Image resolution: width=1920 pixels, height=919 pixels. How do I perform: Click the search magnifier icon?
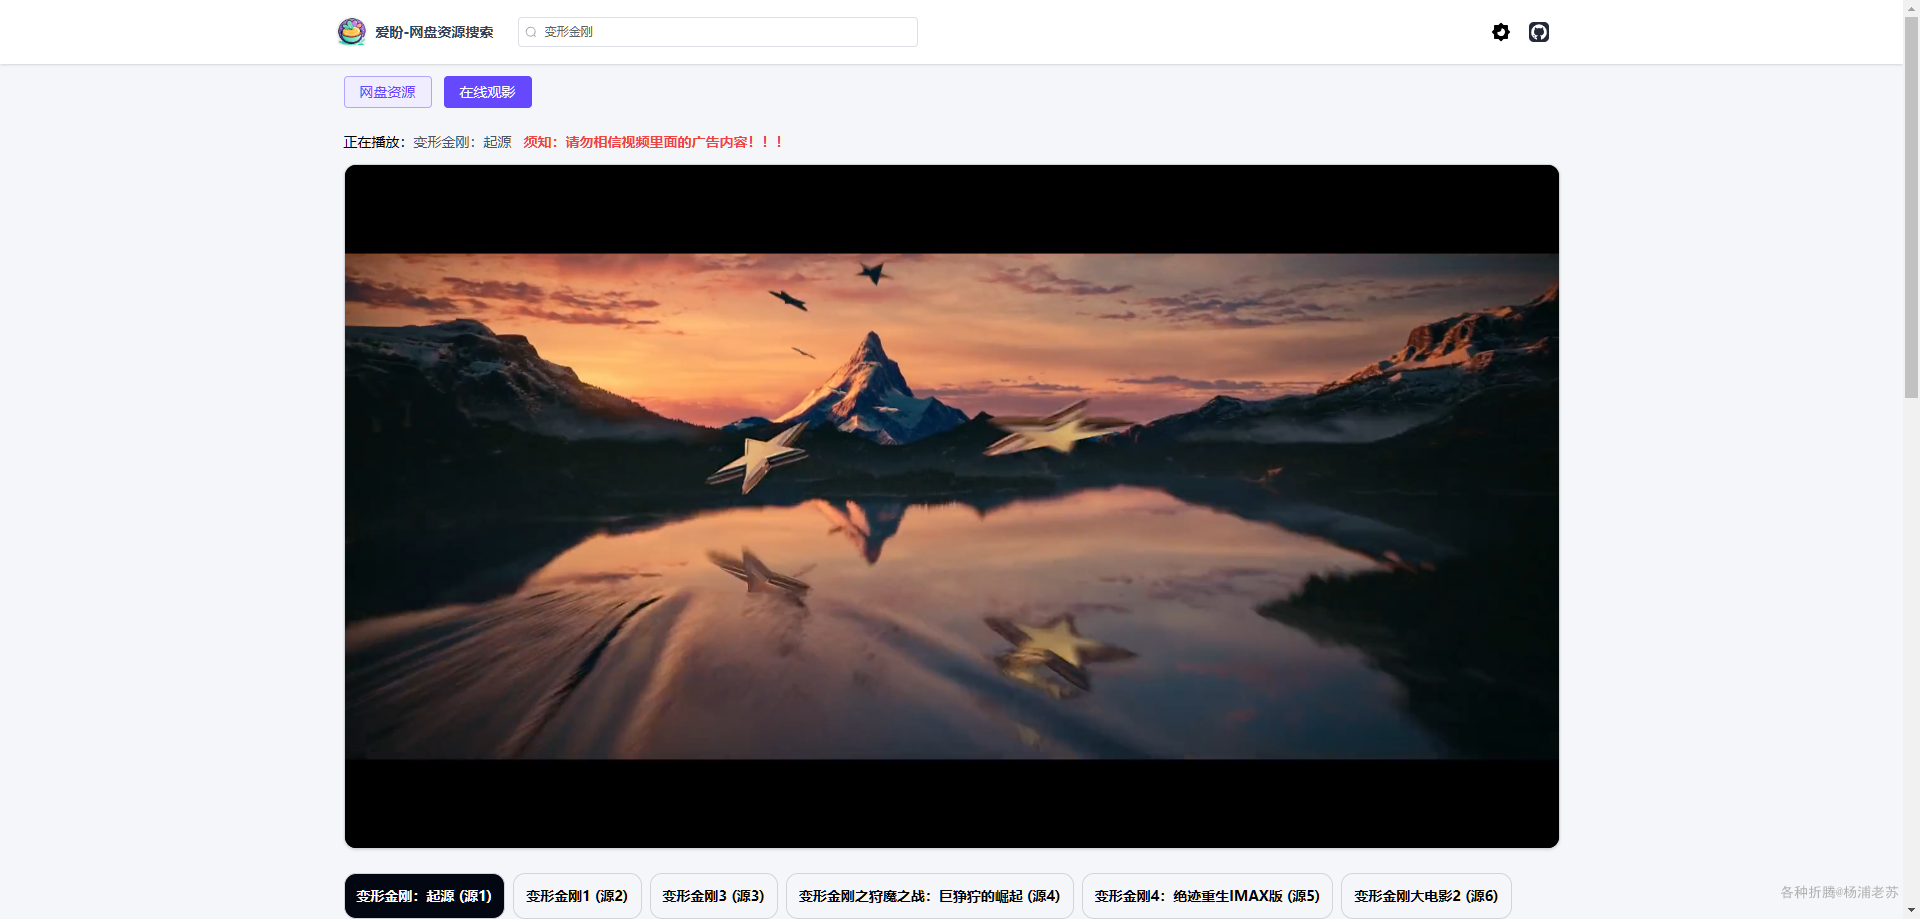click(531, 32)
